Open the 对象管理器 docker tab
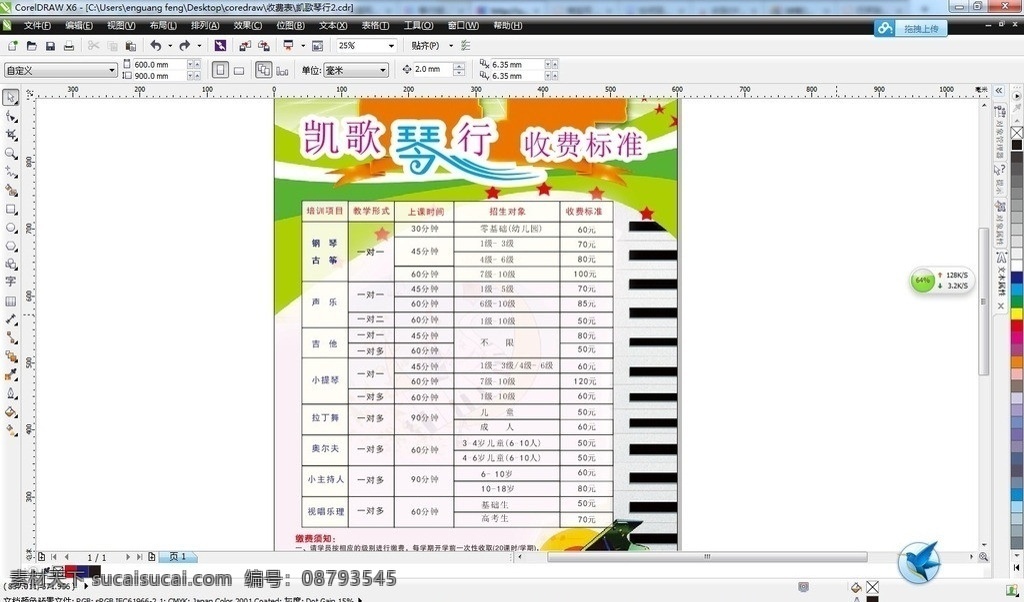This screenshot has height=602, width=1024. pyautogui.click(x=999, y=131)
